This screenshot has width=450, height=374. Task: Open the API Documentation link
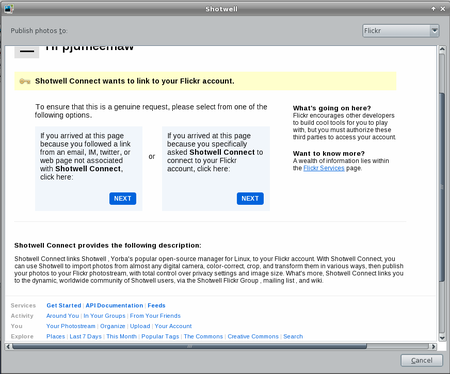pyautogui.click(x=114, y=305)
